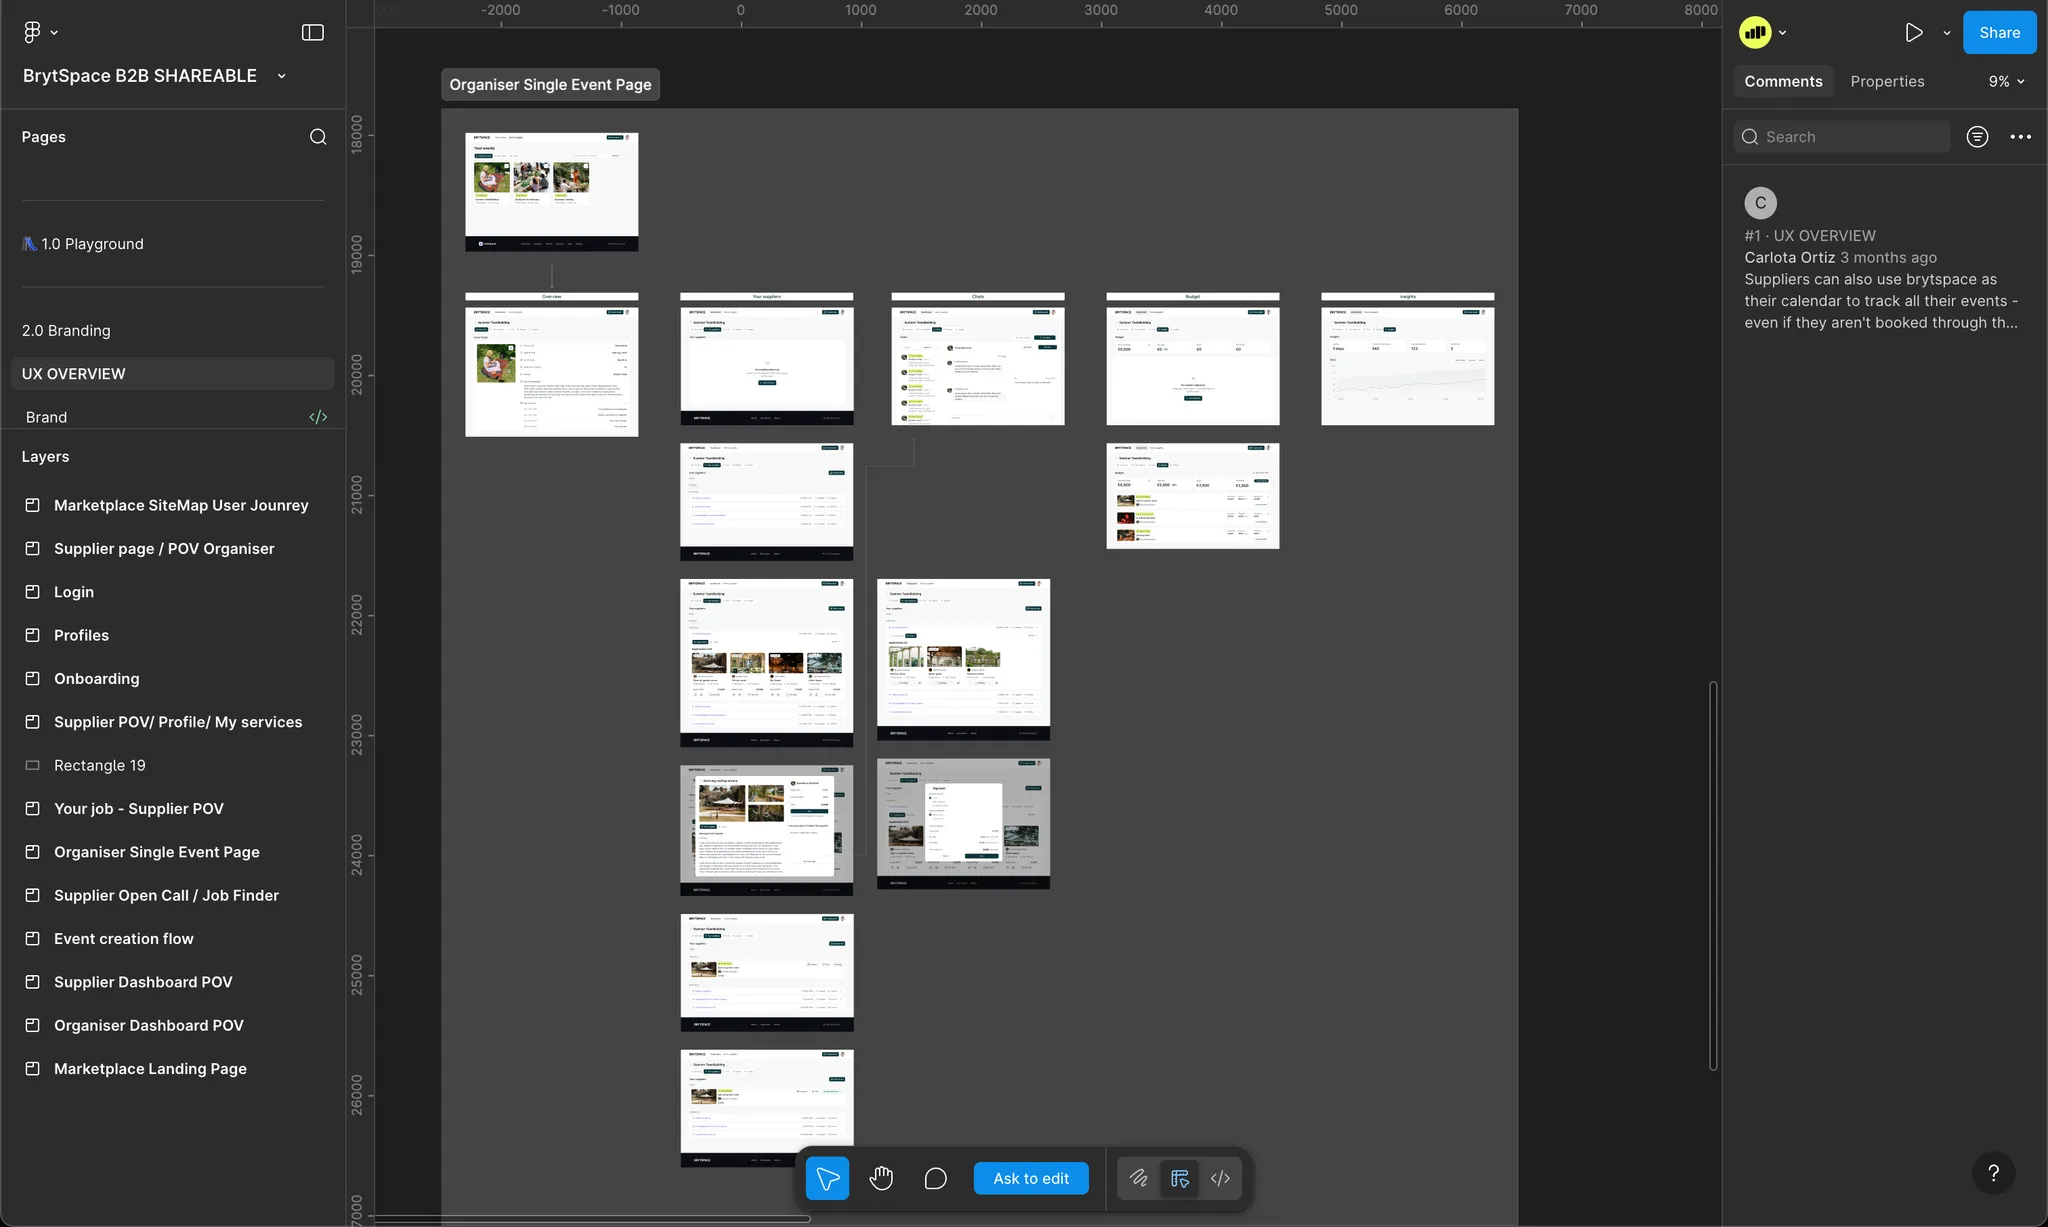This screenshot has height=1227, width=2048.
Task: Toggle the Dev Mode code icon in toolbar
Action: (x=1220, y=1178)
